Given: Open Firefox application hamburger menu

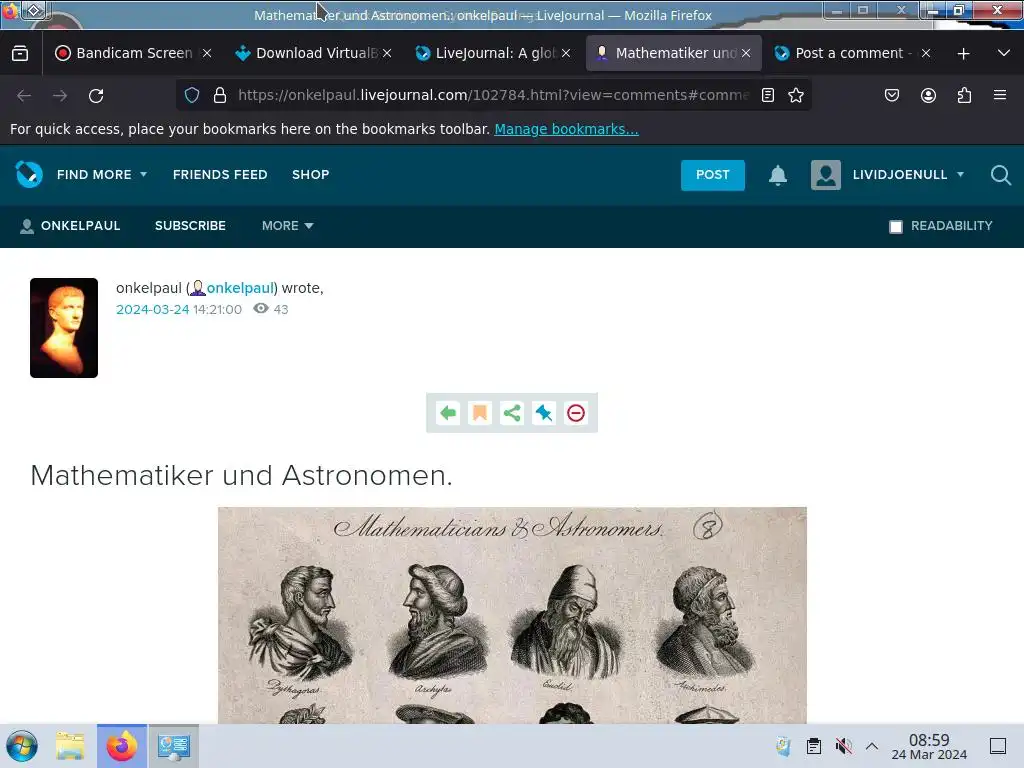Looking at the screenshot, I should coord(1000,95).
